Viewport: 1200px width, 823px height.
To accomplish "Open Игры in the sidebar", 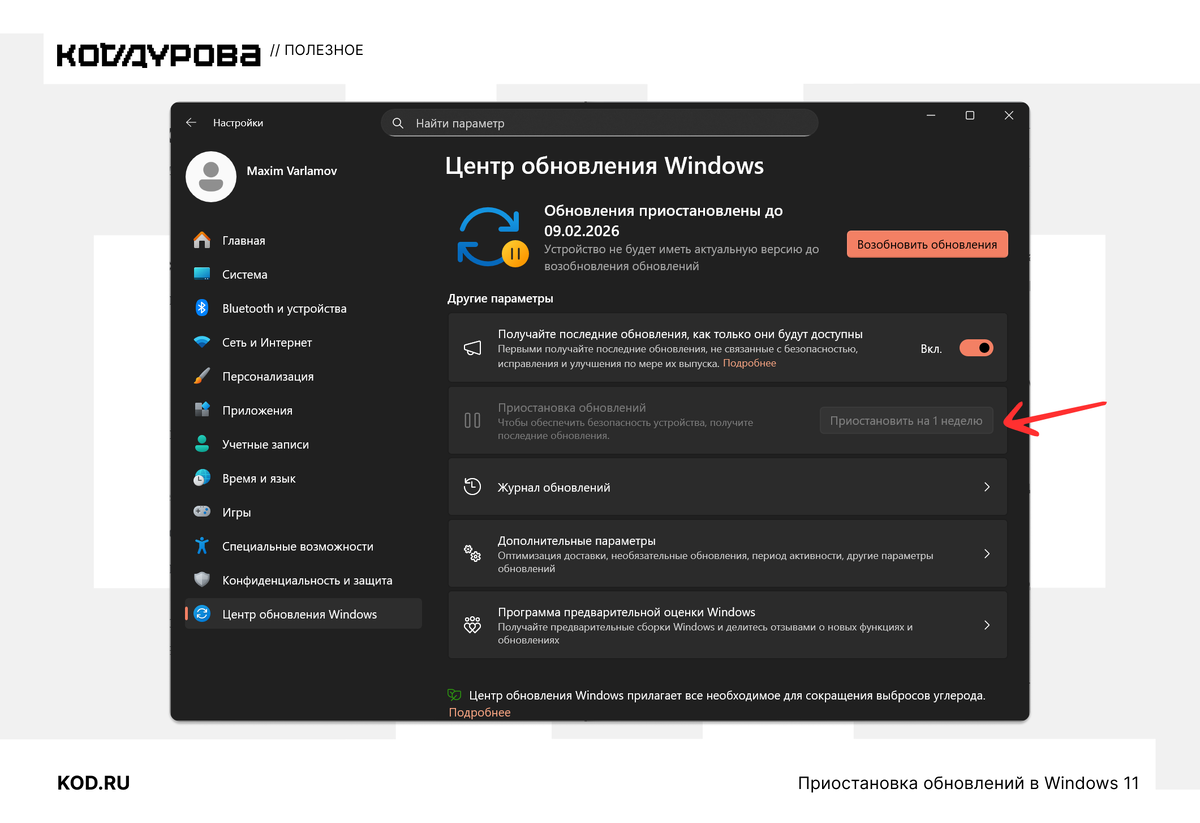I will 303,513.
